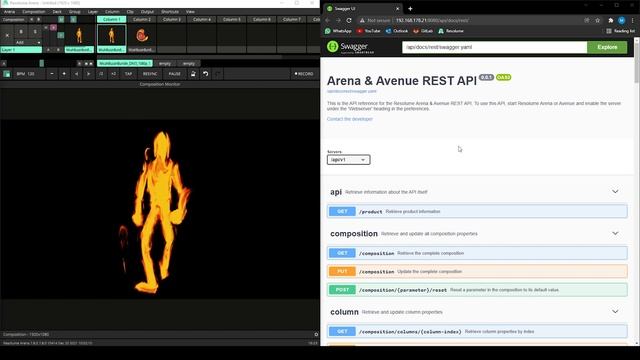Bookmark this page with the star icon
The height and width of the screenshot is (360, 640).
pos(598,20)
